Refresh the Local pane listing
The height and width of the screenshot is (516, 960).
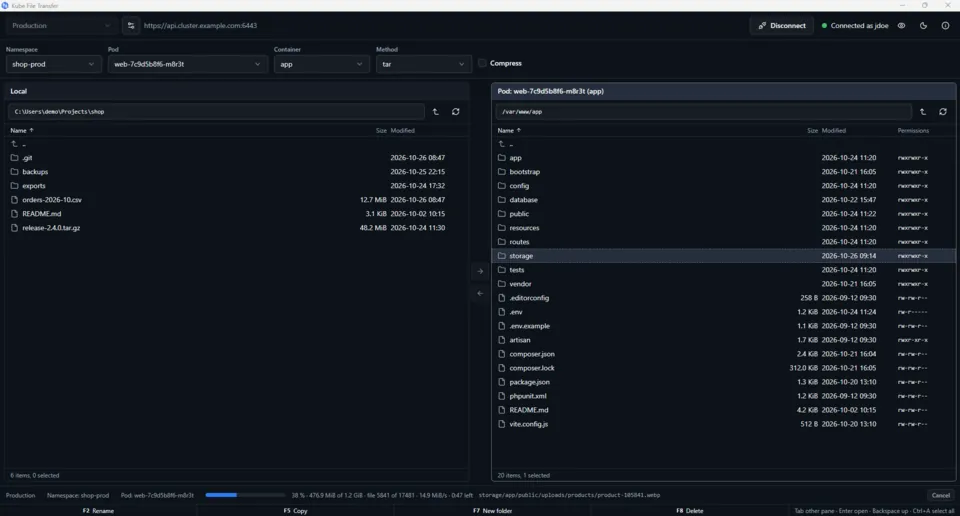456,111
